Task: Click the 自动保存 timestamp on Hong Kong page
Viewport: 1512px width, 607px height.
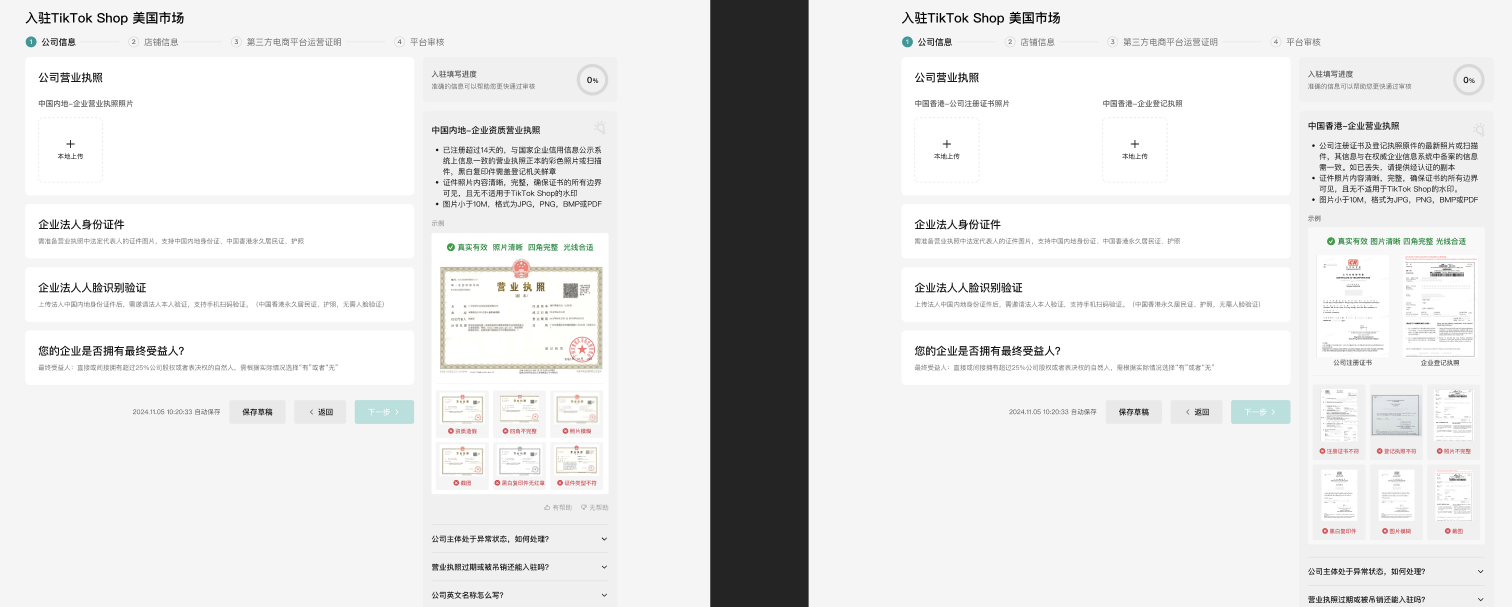Action: pyautogui.click(x=1052, y=412)
